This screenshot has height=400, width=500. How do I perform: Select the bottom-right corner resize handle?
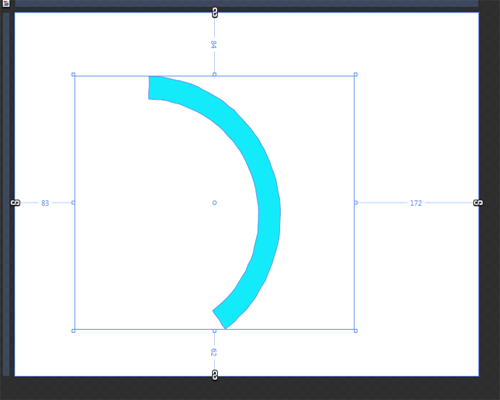click(356, 331)
